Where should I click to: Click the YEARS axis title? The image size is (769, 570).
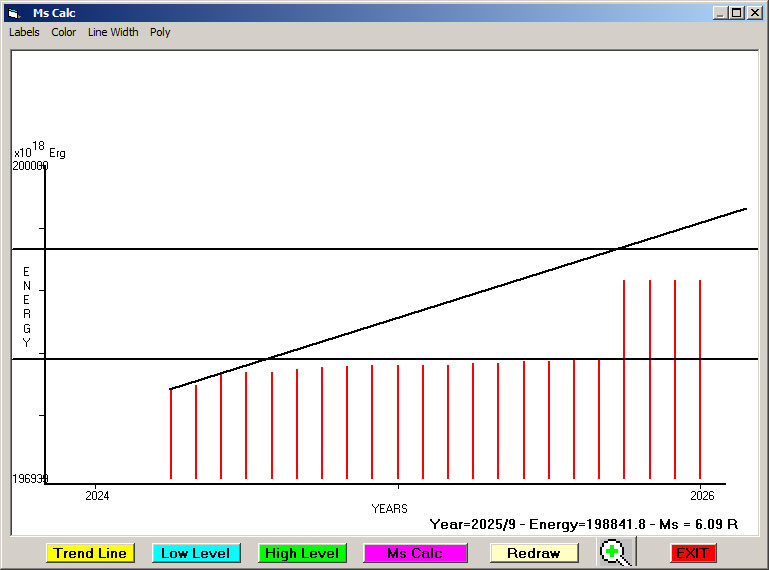pyautogui.click(x=389, y=508)
